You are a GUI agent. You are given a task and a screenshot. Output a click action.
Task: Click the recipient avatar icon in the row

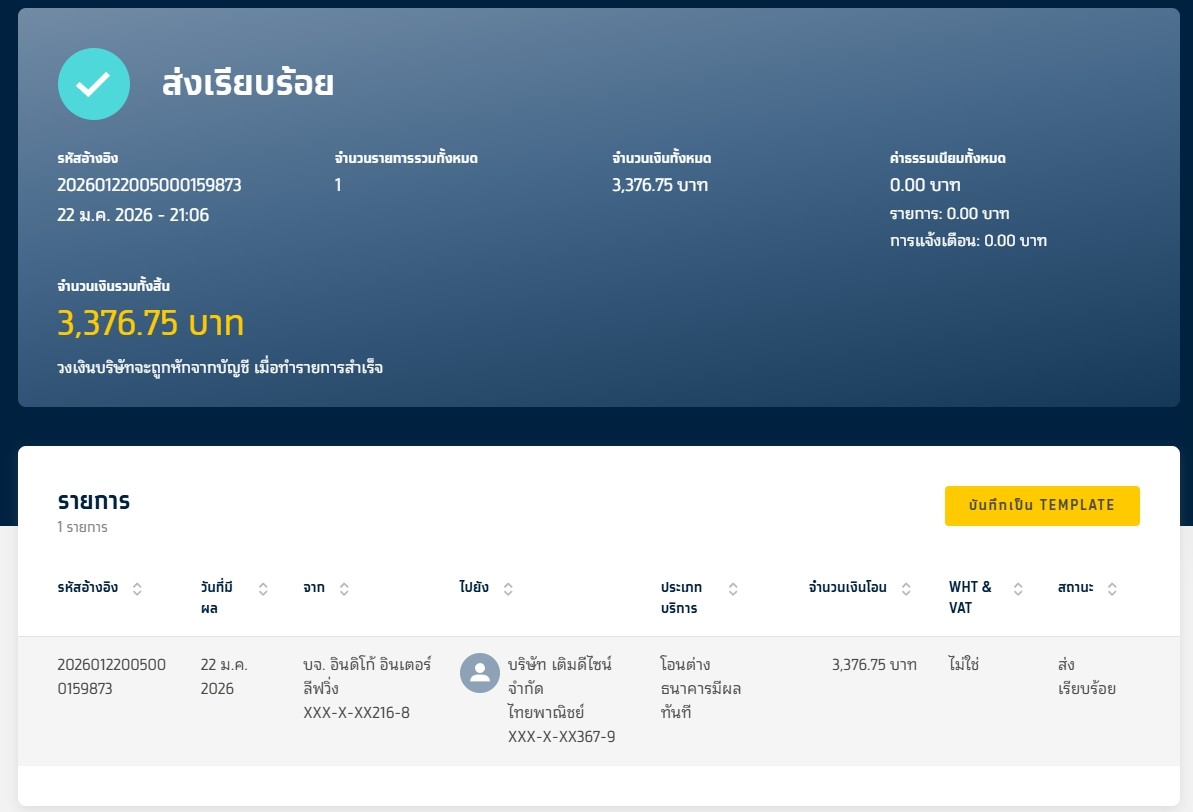479,673
